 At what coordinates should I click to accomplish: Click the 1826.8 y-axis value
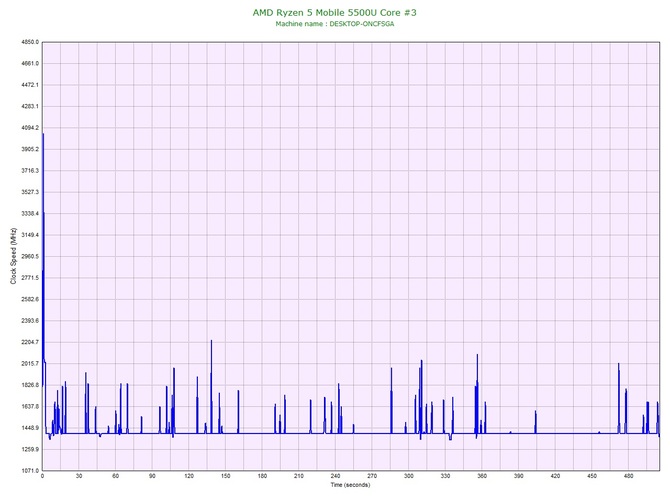[29, 385]
